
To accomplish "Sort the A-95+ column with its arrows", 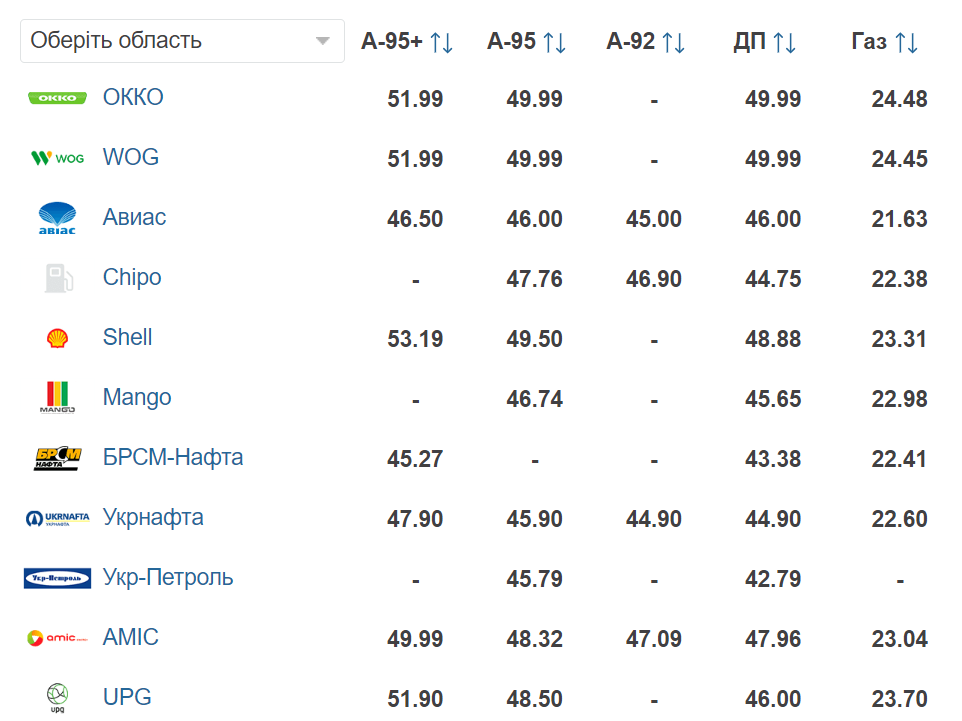I will point(441,42).
